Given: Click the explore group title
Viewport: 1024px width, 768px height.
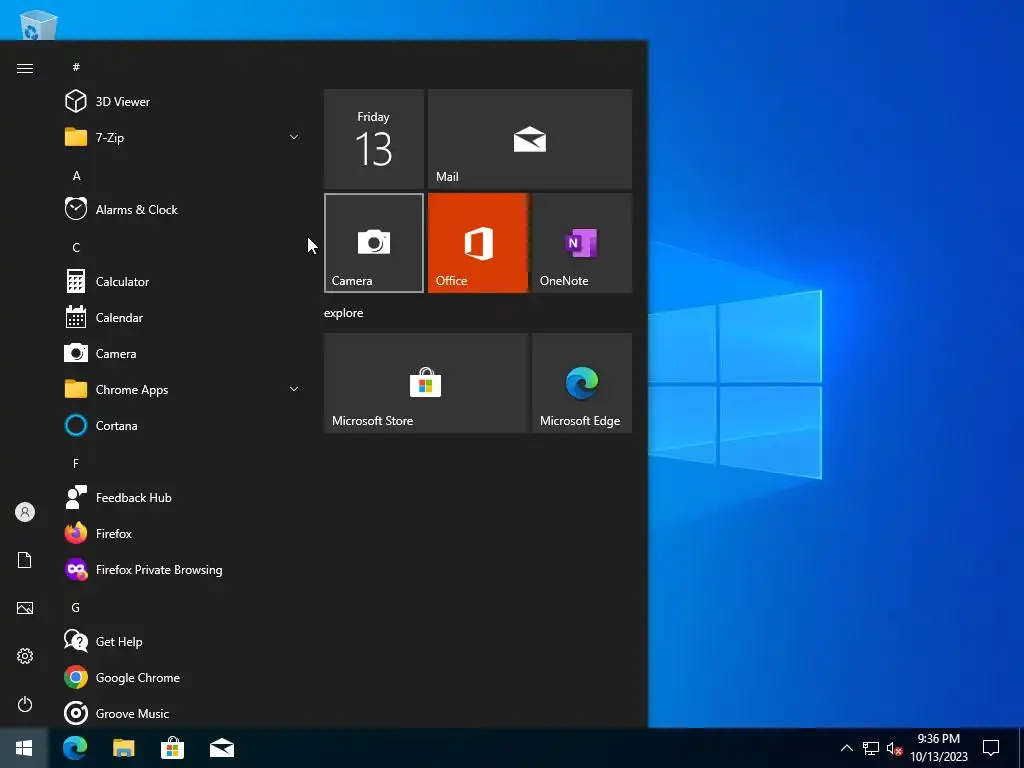Looking at the screenshot, I should pyautogui.click(x=344, y=313).
